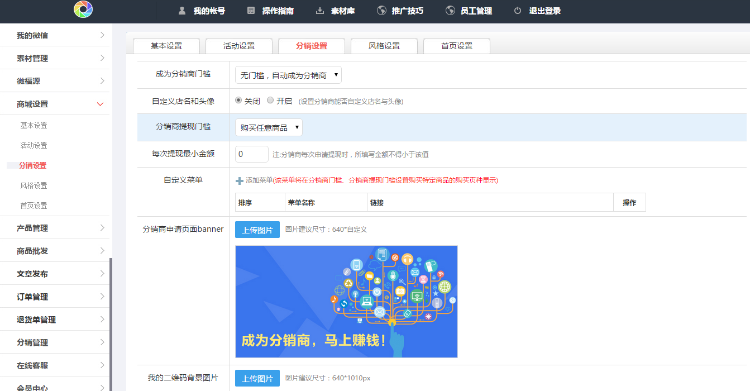The height and width of the screenshot is (391, 750).
Task: Open 操作指南 in the top navigation
Action: [278, 11]
